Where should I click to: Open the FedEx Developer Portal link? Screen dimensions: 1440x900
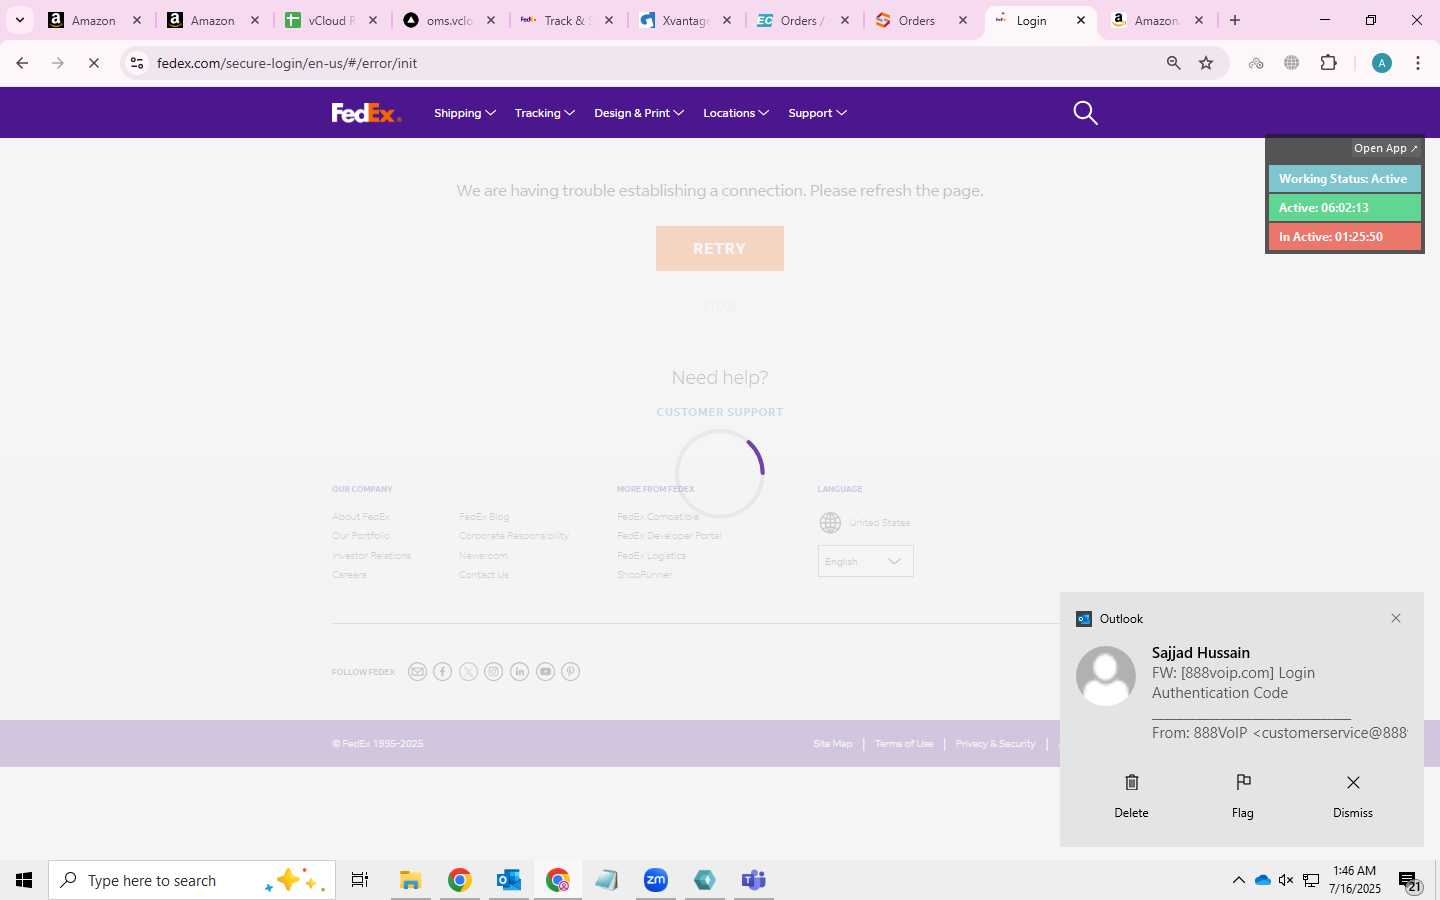coord(669,536)
